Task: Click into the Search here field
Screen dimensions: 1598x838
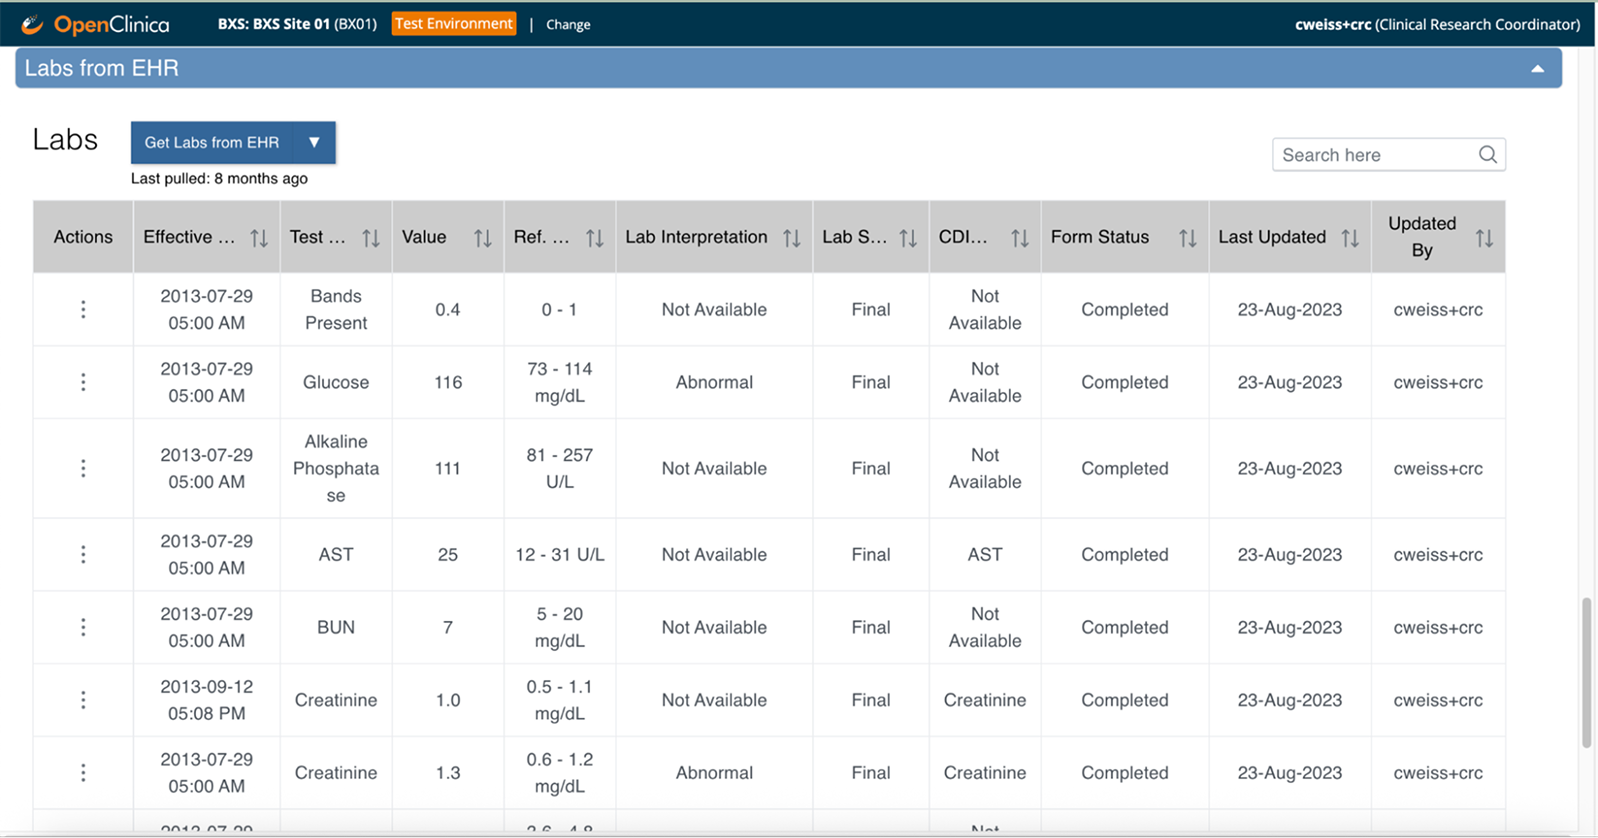Action: (x=1375, y=155)
